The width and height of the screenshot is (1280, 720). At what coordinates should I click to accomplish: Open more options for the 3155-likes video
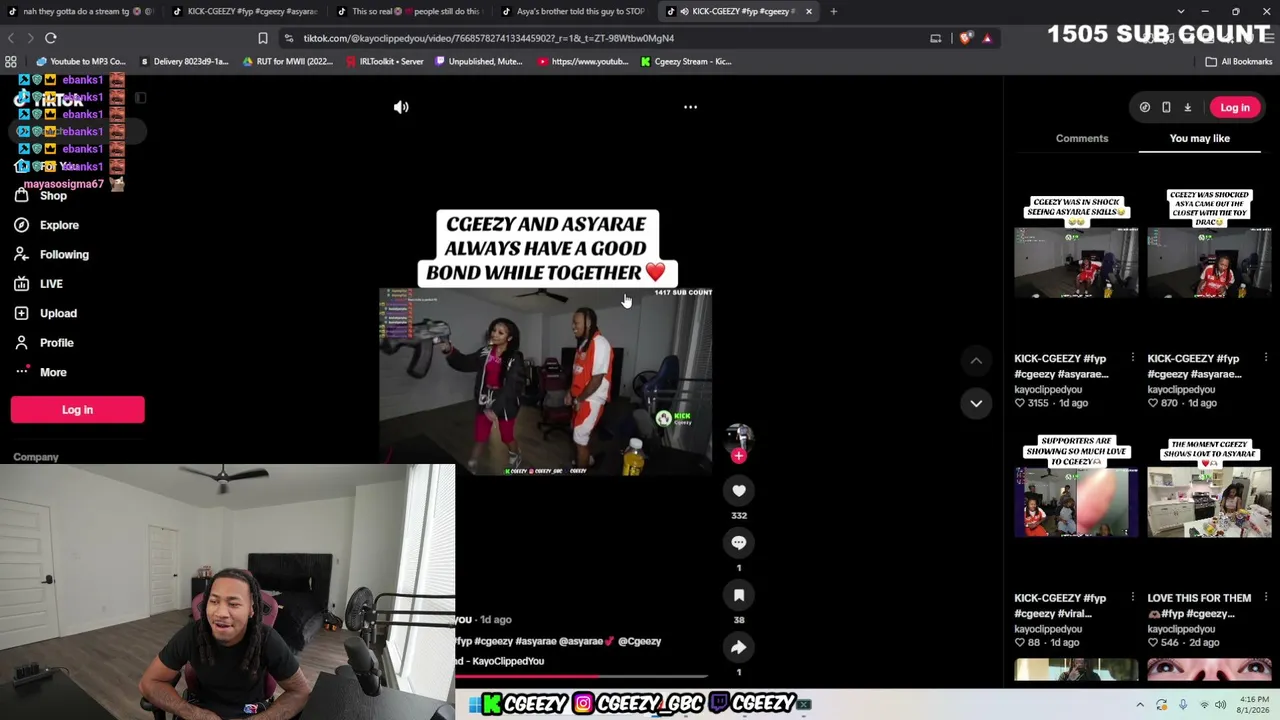tap(1132, 358)
